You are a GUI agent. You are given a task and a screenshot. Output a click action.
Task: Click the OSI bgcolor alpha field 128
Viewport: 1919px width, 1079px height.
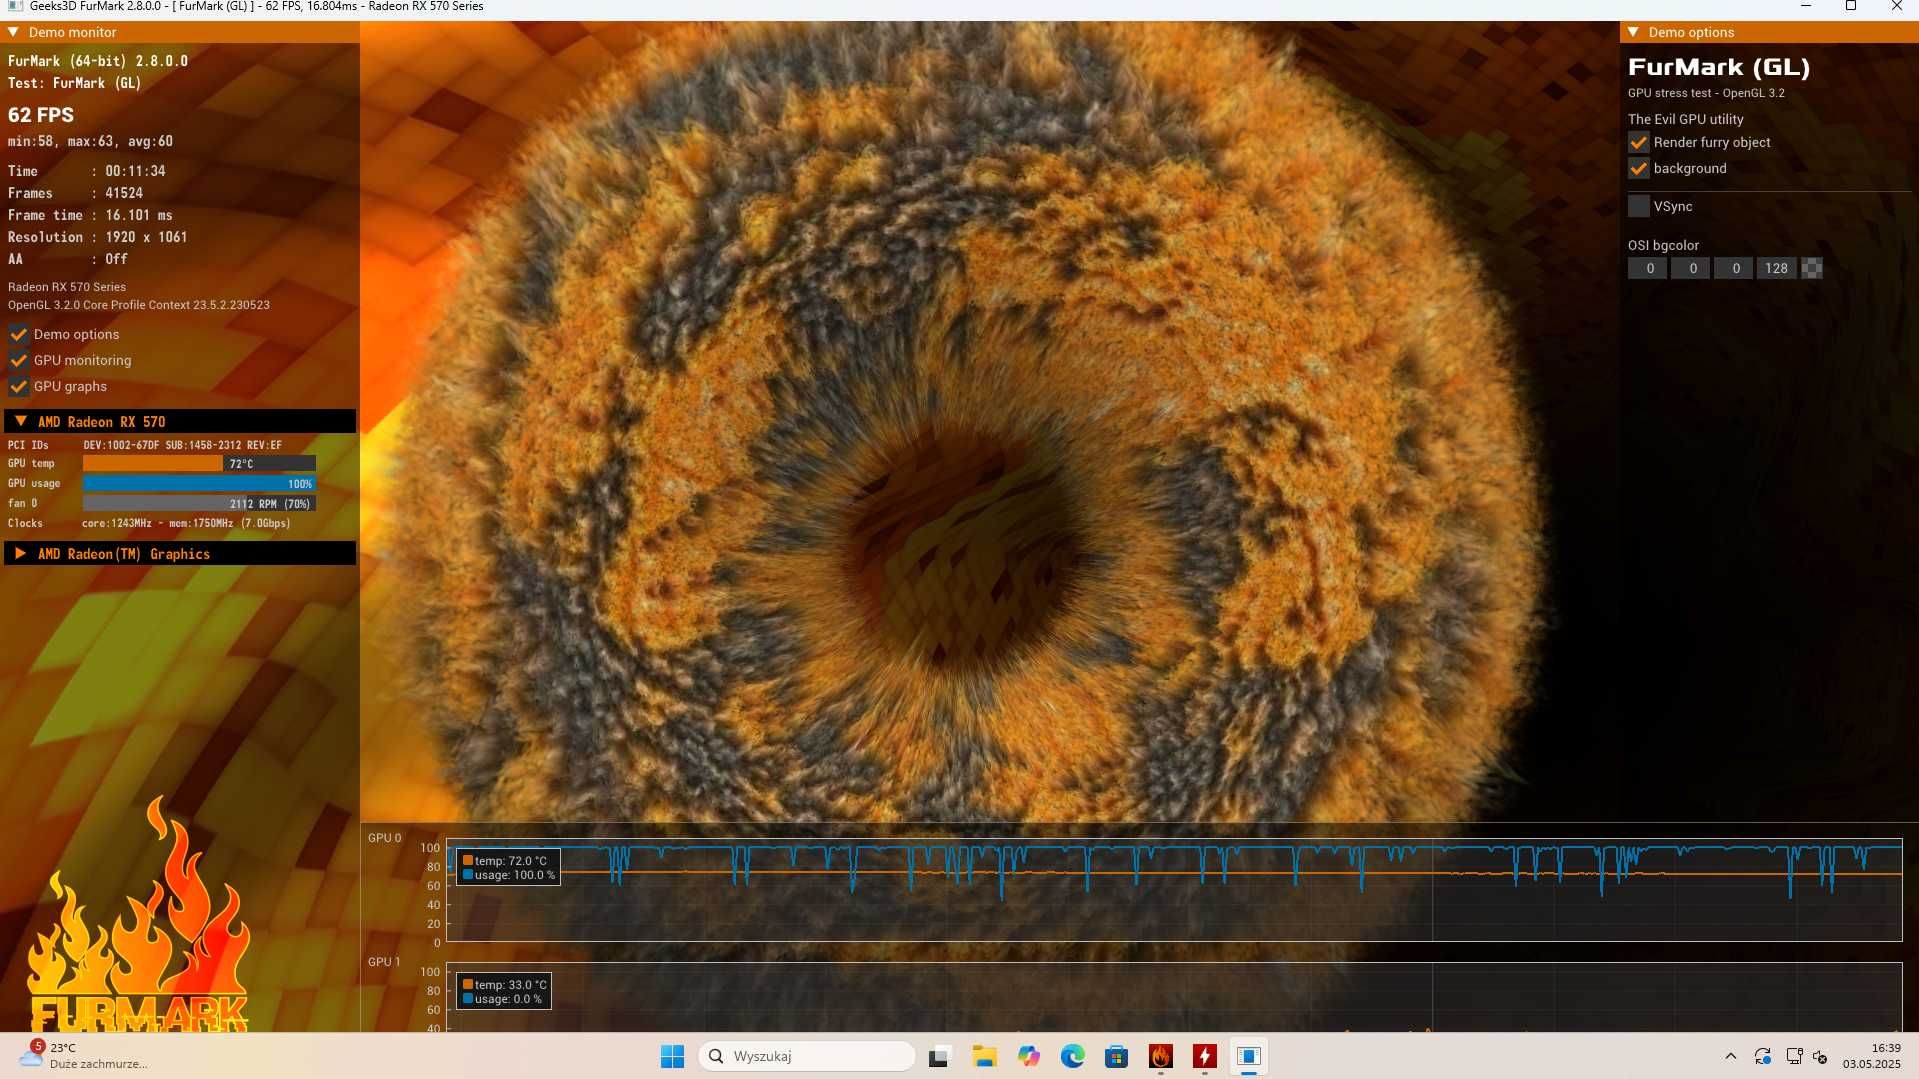pos(1776,268)
